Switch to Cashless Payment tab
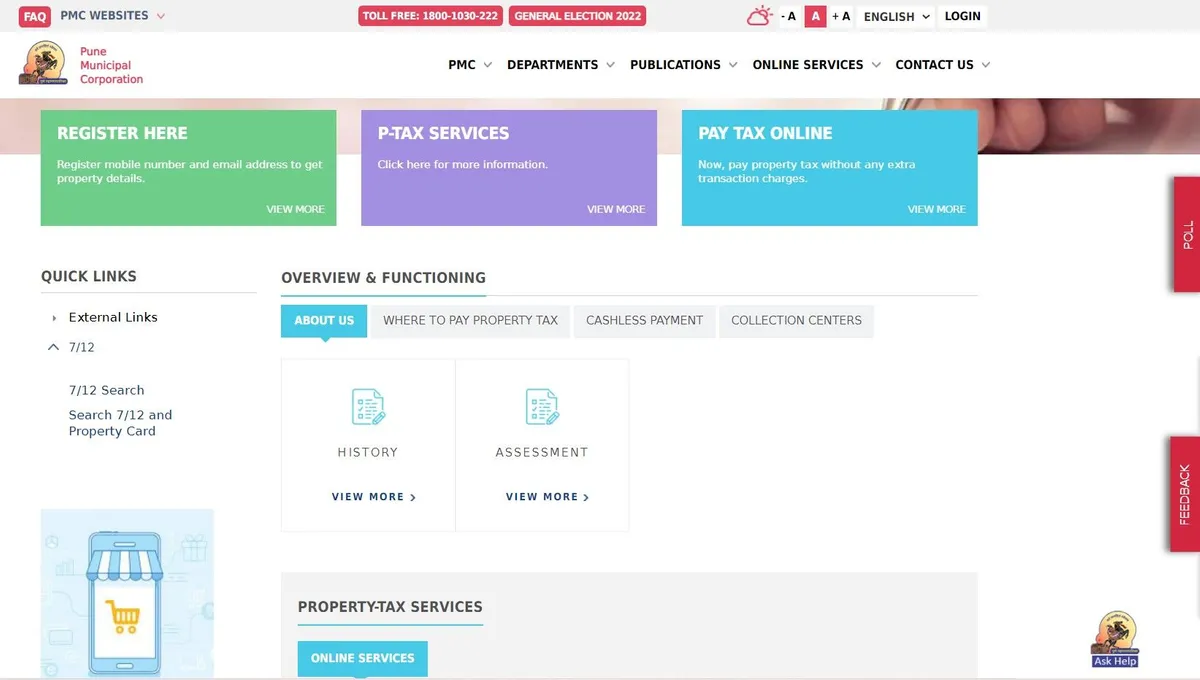This screenshot has height=680, width=1200. click(x=644, y=321)
